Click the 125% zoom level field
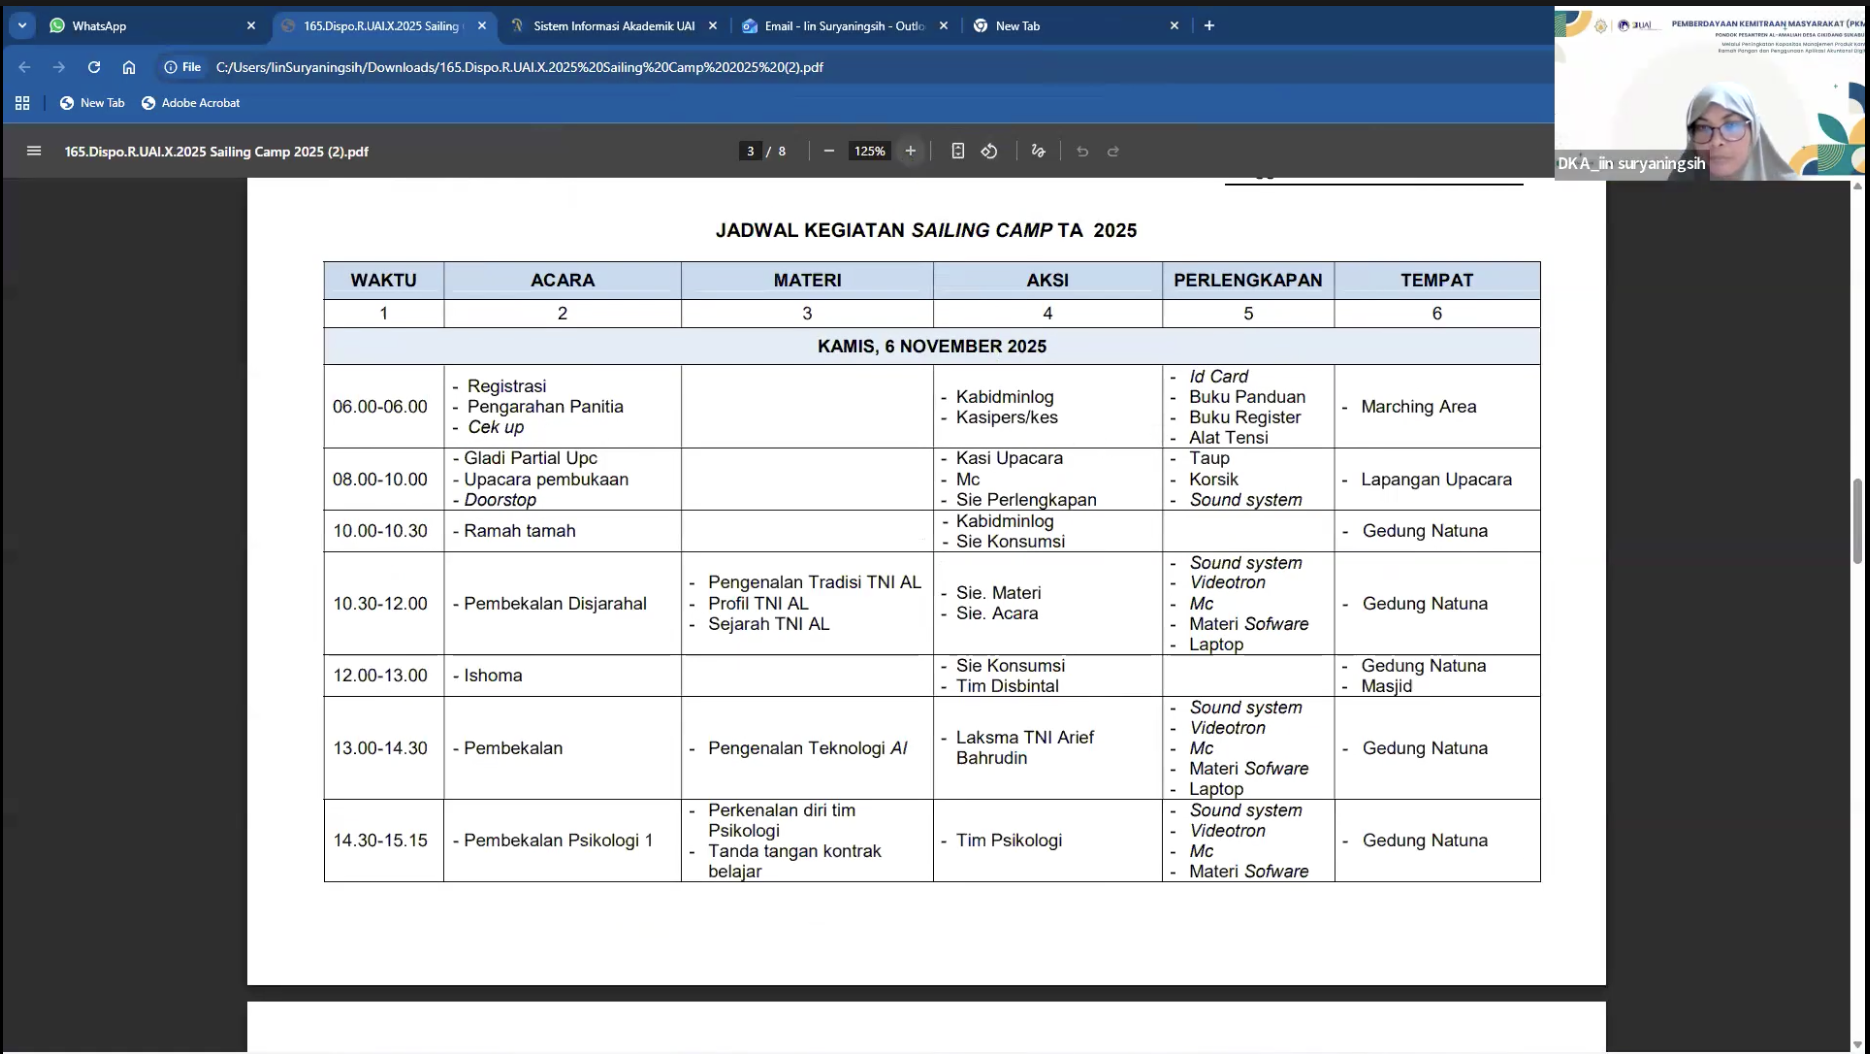The height and width of the screenshot is (1054, 1870). coord(869,151)
